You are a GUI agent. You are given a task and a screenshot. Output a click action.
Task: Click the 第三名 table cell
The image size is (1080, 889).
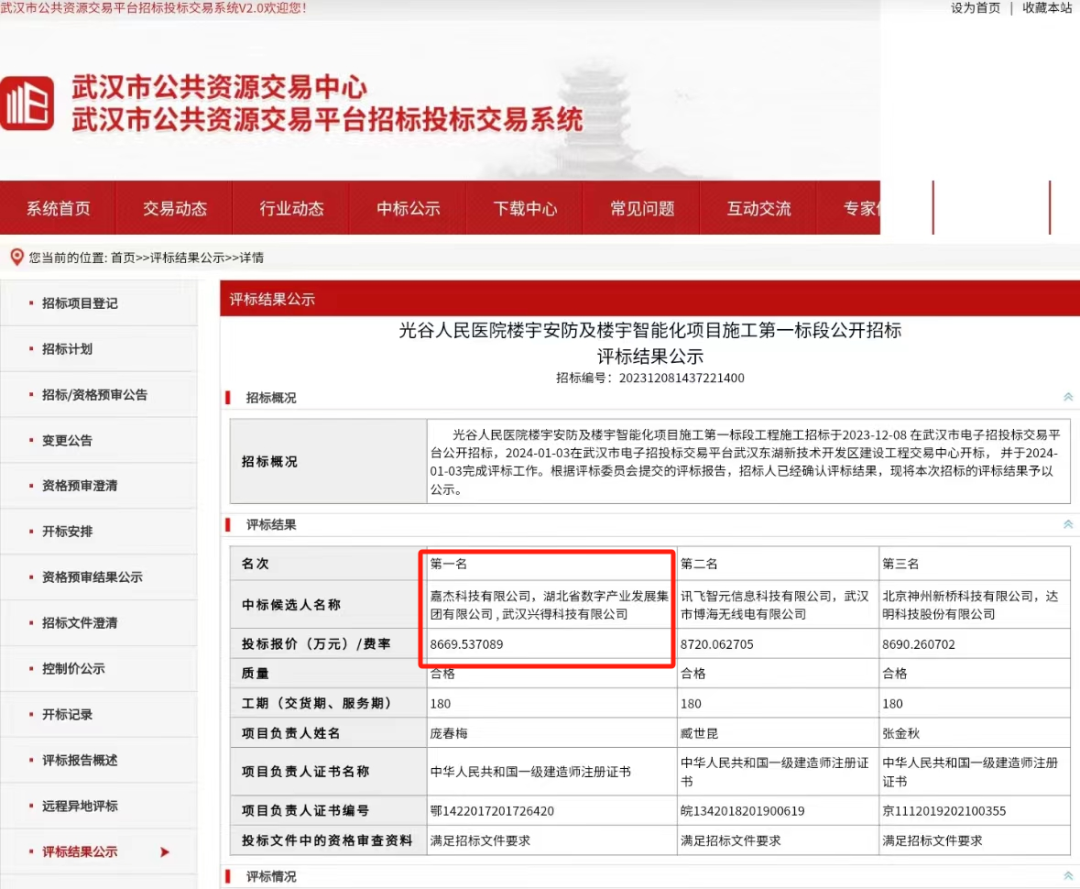pyautogui.click(x=975, y=564)
